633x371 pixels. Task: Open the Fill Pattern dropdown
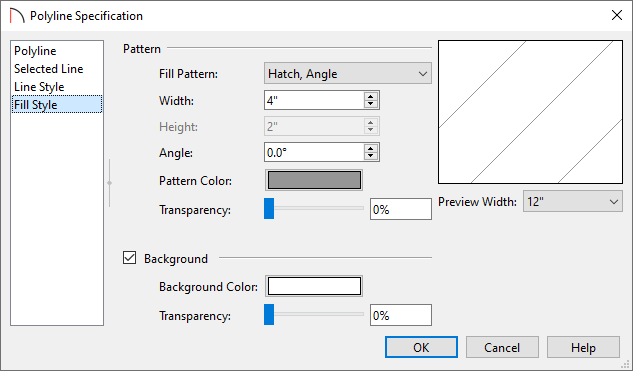[348, 73]
